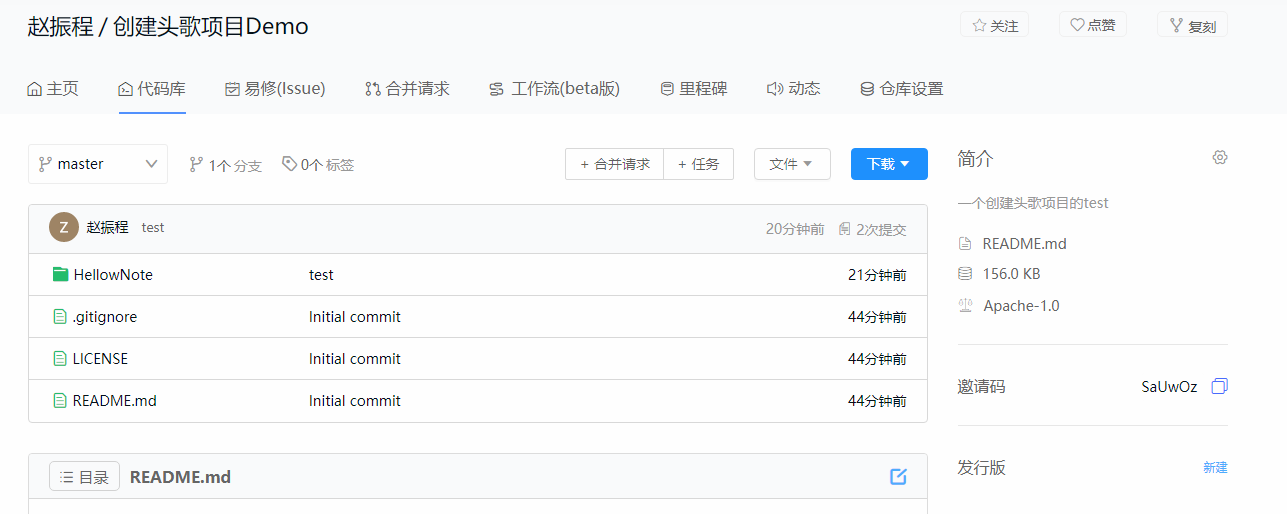The width and height of the screenshot is (1287, 514).
Task: Click the author name 赵振程 in commit row
Action: [108, 227]
